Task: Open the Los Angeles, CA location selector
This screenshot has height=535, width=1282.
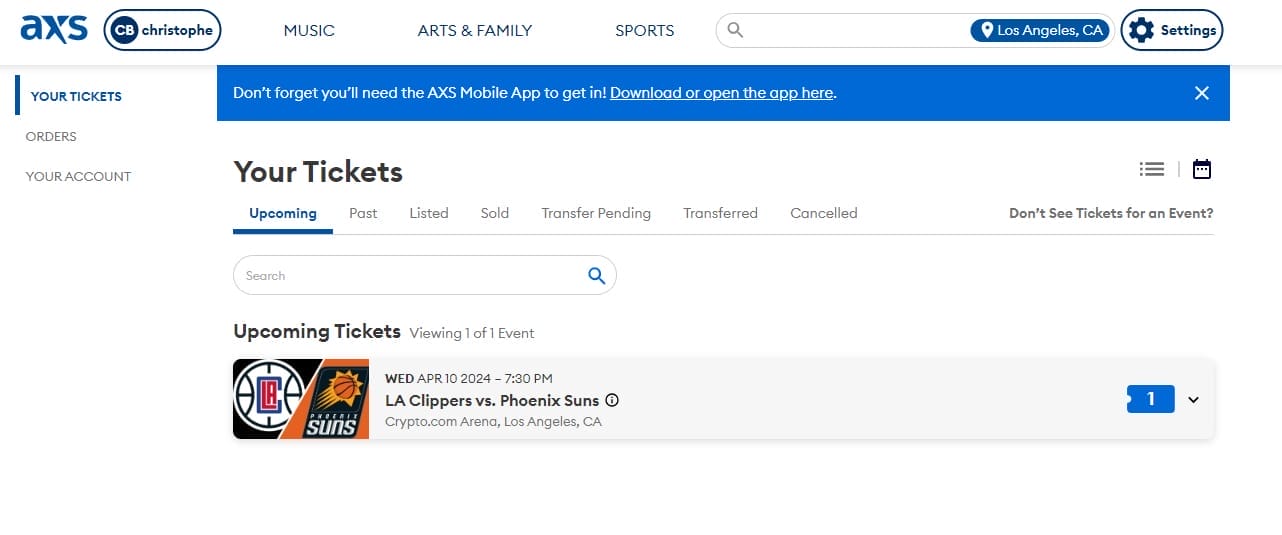Action: pyautogui.click(x=1040, y=30)
